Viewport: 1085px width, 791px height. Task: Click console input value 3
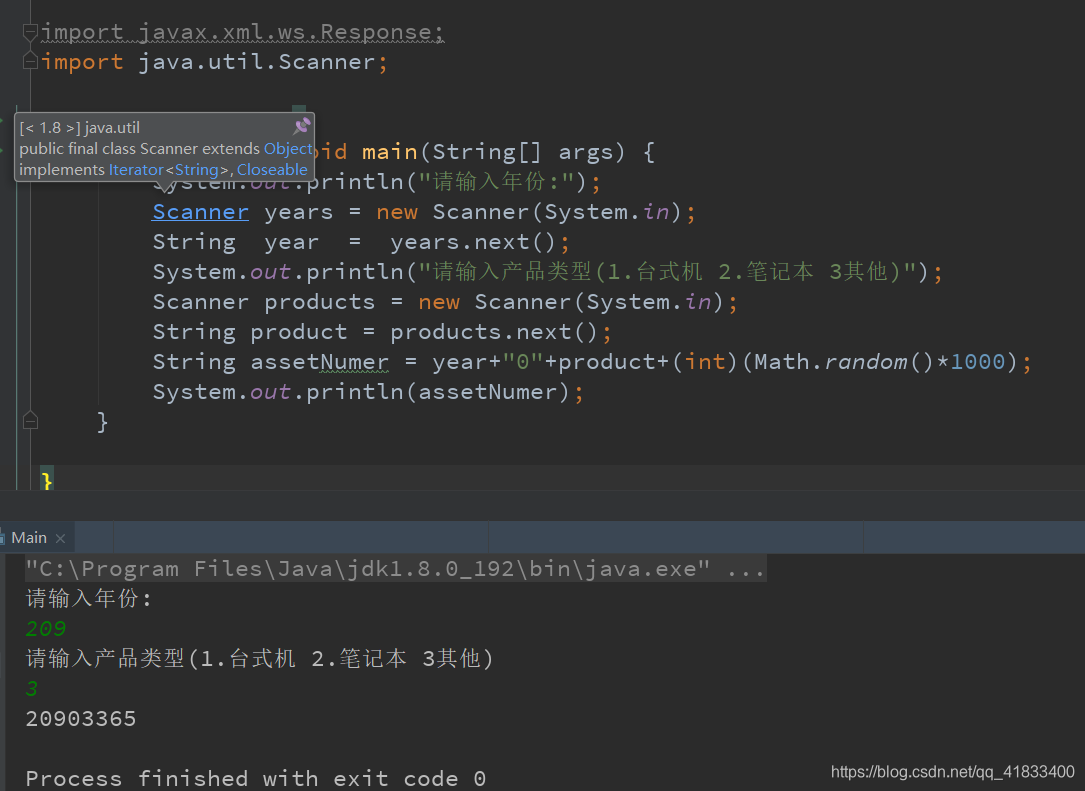pyautogui.click(x=32, y=689)
